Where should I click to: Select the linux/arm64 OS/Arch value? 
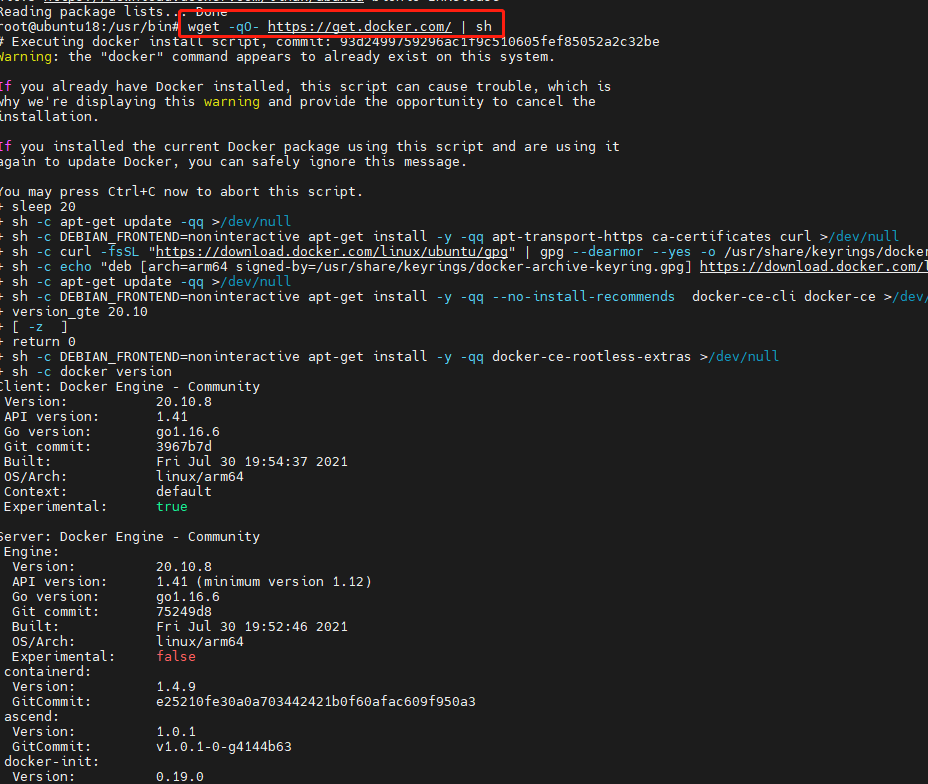click(196, 476)
